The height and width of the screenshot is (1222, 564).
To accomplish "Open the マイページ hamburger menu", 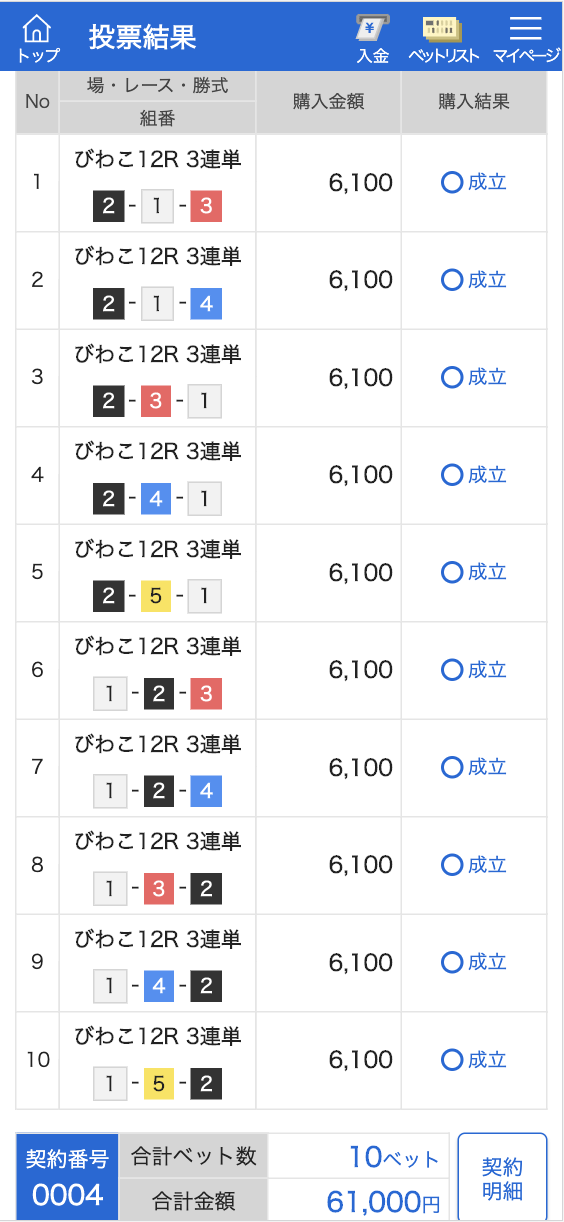I will [526, 38].
